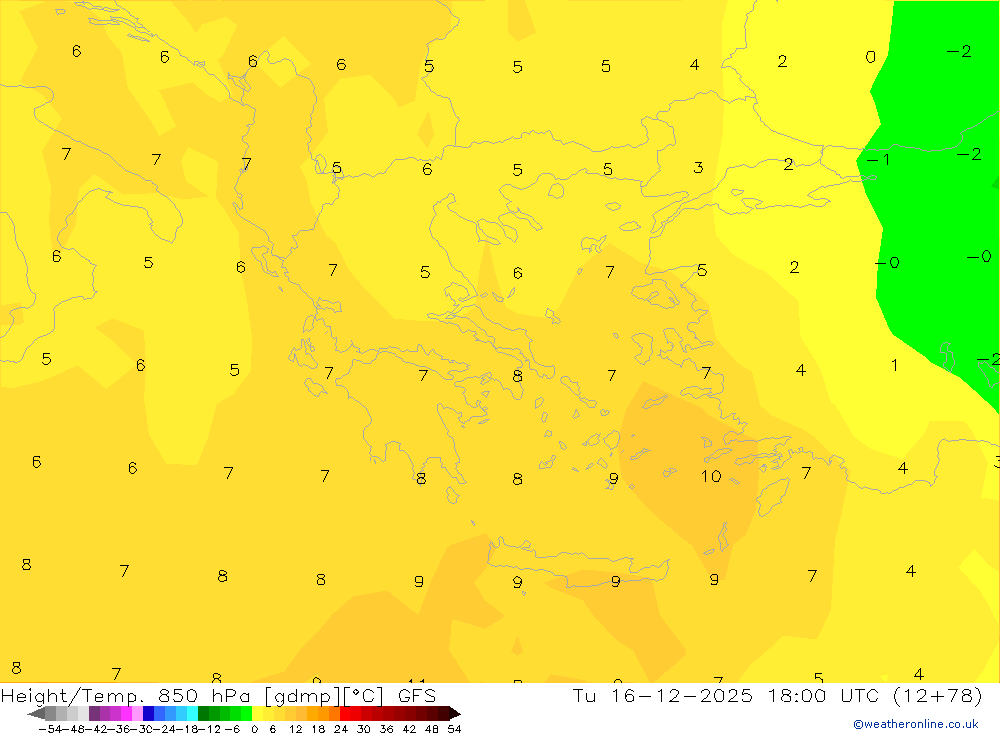Click the gray left arrow cap of the legend
The height and width of the screenshot is (733, 1000).
(36, 713)
